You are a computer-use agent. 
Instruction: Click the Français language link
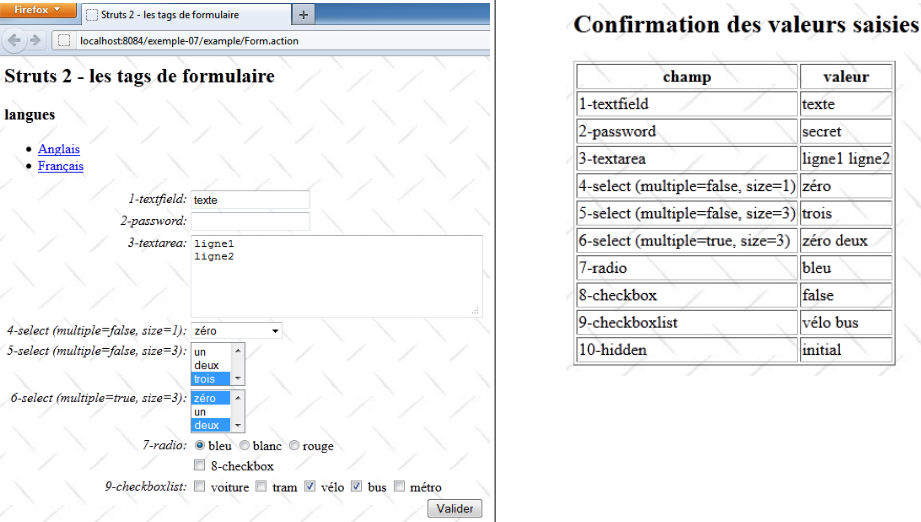coord(60,166)
